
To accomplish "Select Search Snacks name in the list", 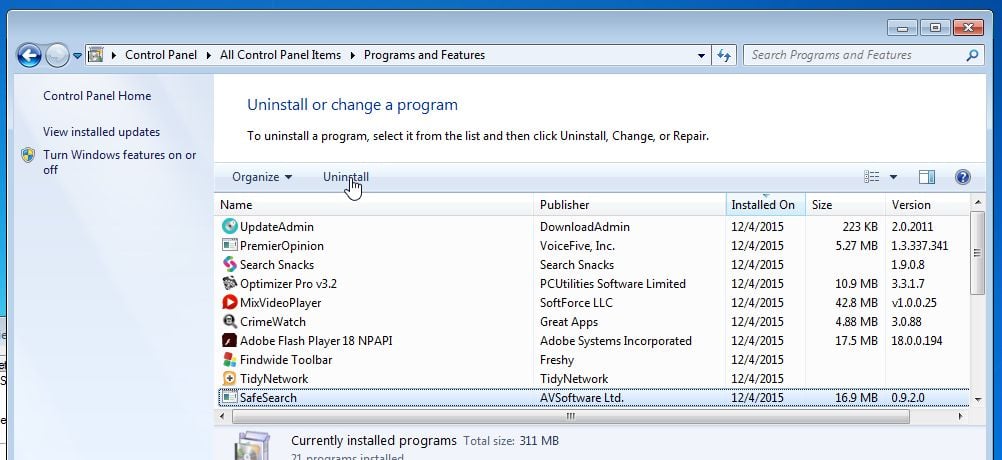I will click(x=277, y=264).
